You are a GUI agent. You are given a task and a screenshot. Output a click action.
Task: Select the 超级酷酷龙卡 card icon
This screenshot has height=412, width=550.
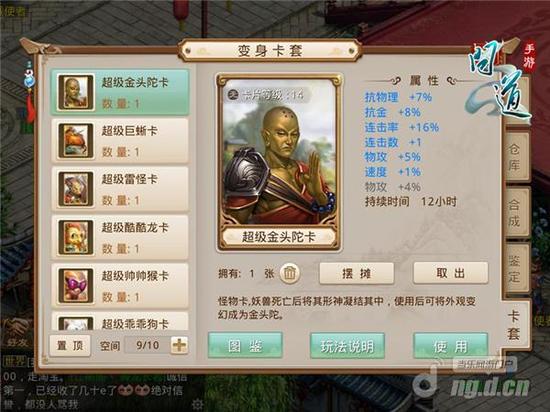pyautogui.click(x=76, y=238)
